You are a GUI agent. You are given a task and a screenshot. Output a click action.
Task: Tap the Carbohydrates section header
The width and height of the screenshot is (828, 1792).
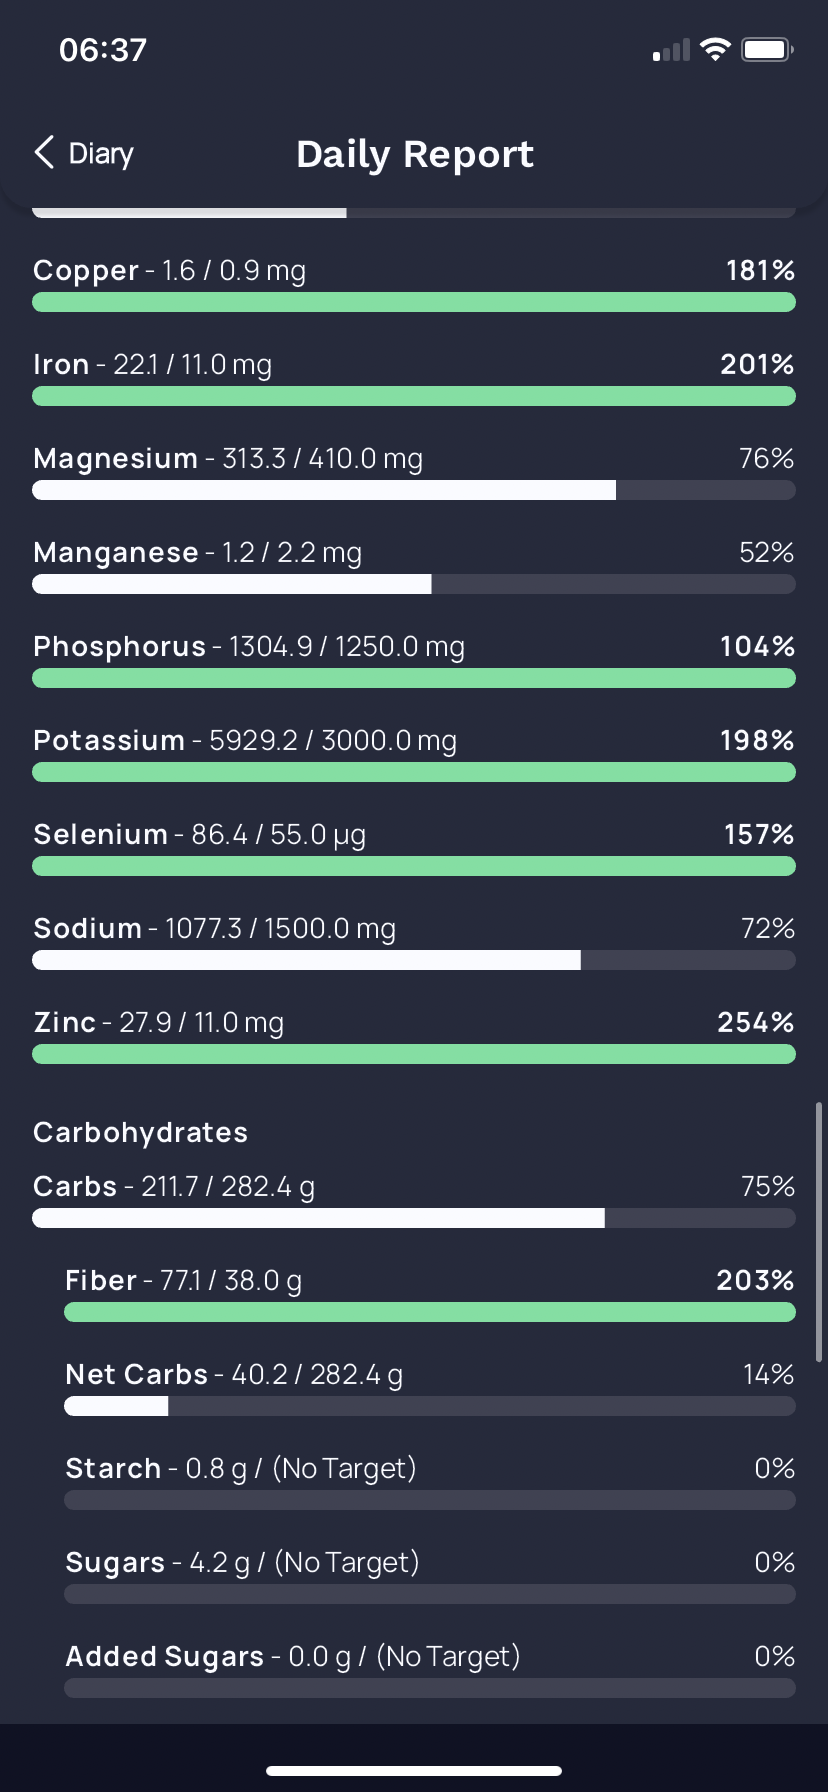140,1132
